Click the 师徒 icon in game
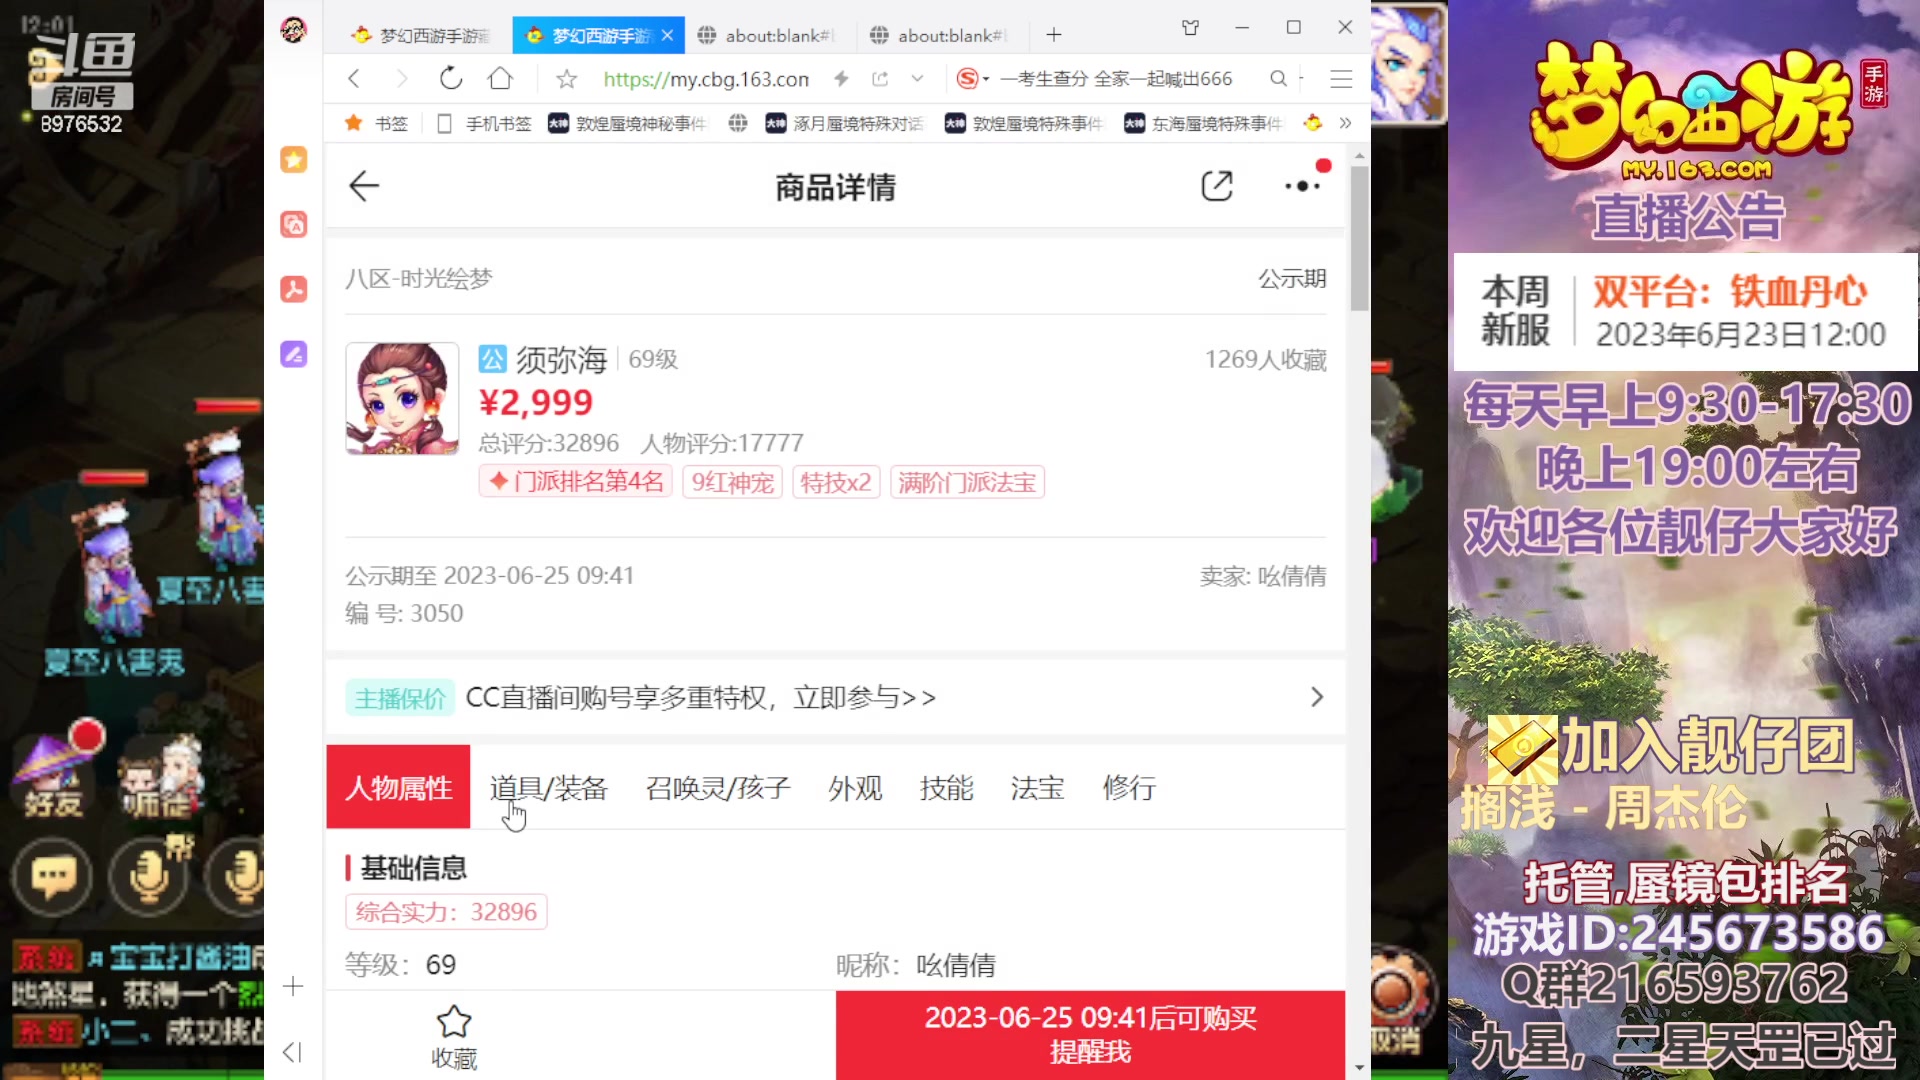 click(160, 778)
